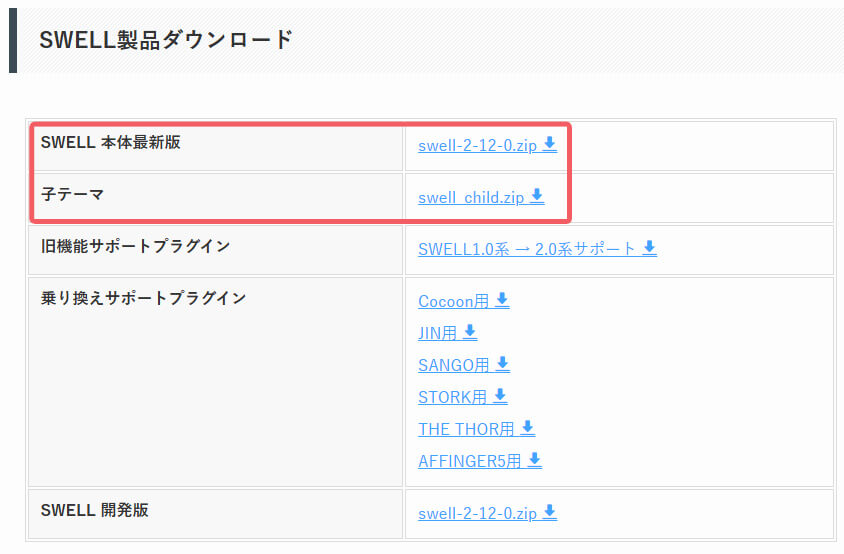The image size is (844, 554).
Task: Download the AFFINGER5用 plugin link
Action: tap(469, 461)
